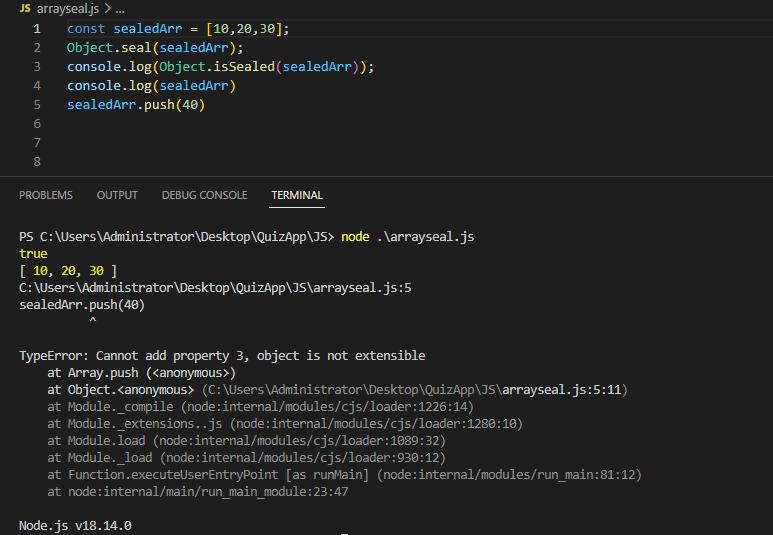Click the 'Module._extensions..js' stack trace line
Viewport: 773px width, 535px height.
click(x=285, y=424)
